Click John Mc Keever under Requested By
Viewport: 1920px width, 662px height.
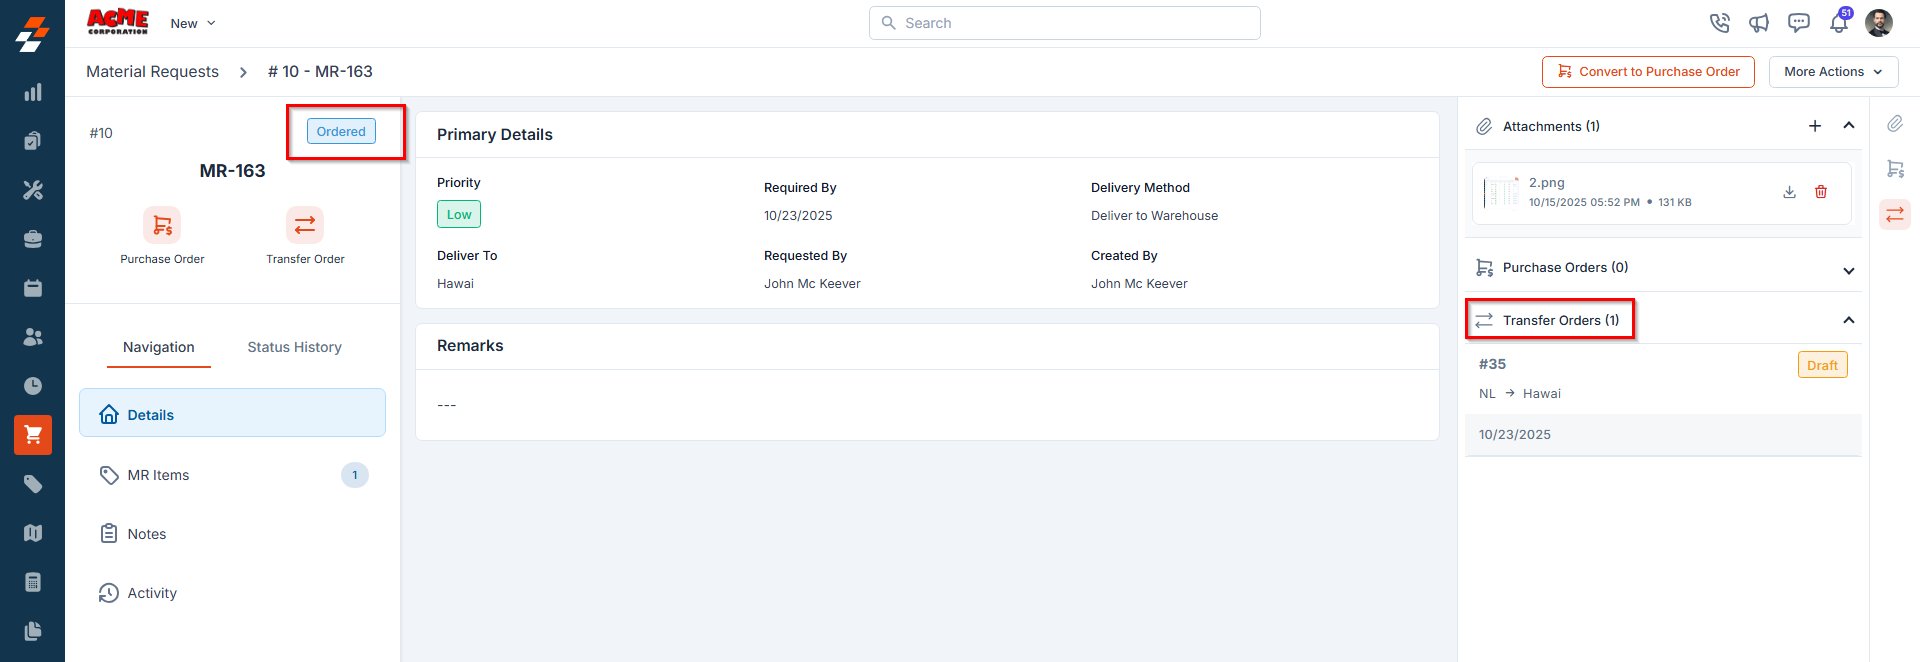coord(812,284)
